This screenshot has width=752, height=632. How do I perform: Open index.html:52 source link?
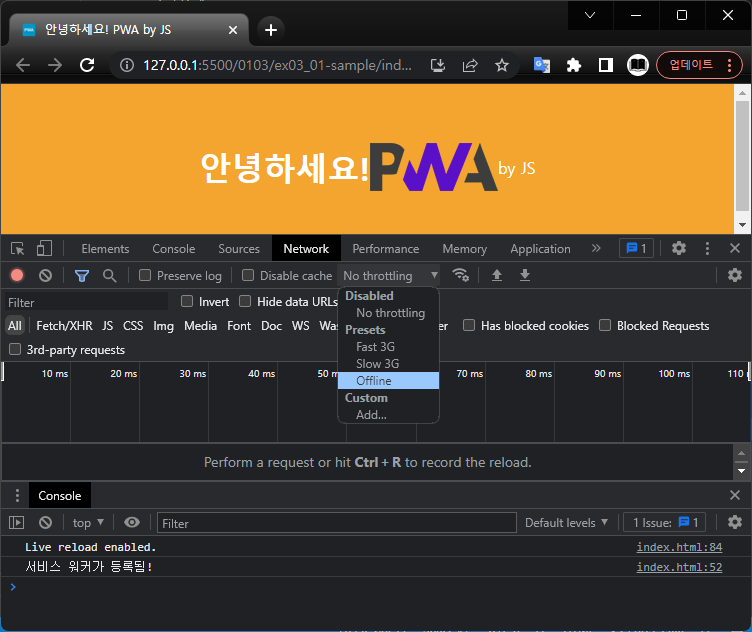coord(679,567)
